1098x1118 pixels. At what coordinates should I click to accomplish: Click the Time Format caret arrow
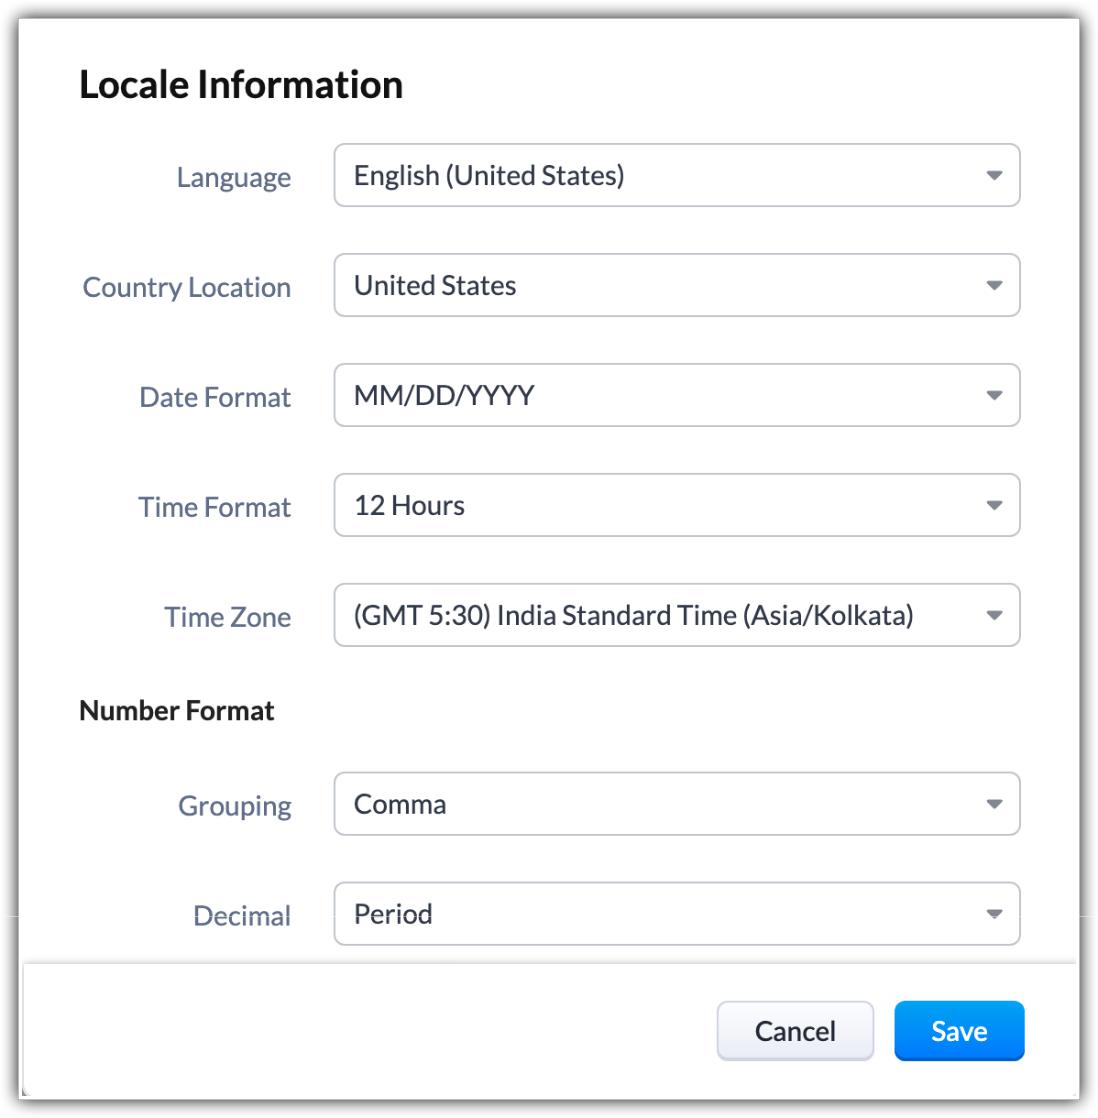994,506
